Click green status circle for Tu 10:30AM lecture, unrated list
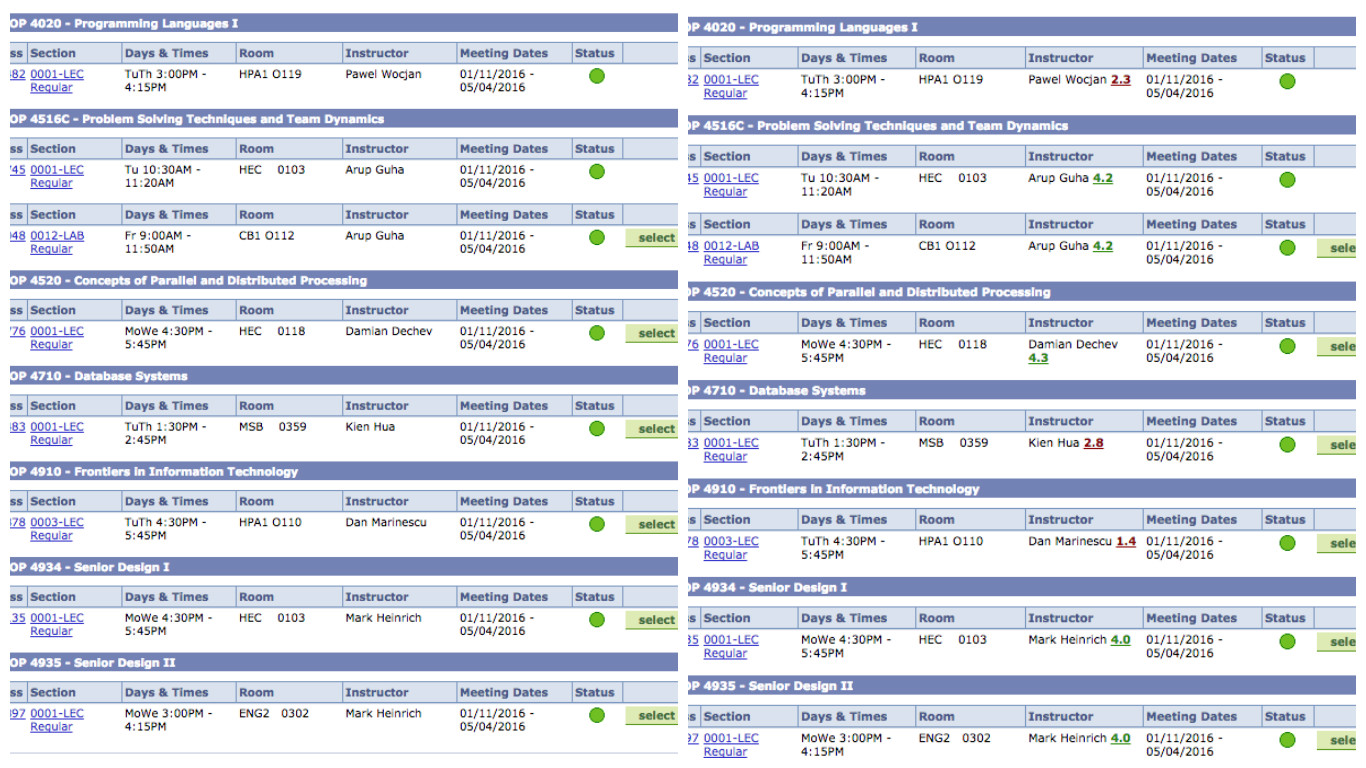Screen dimensions: 1366x768 597,171
